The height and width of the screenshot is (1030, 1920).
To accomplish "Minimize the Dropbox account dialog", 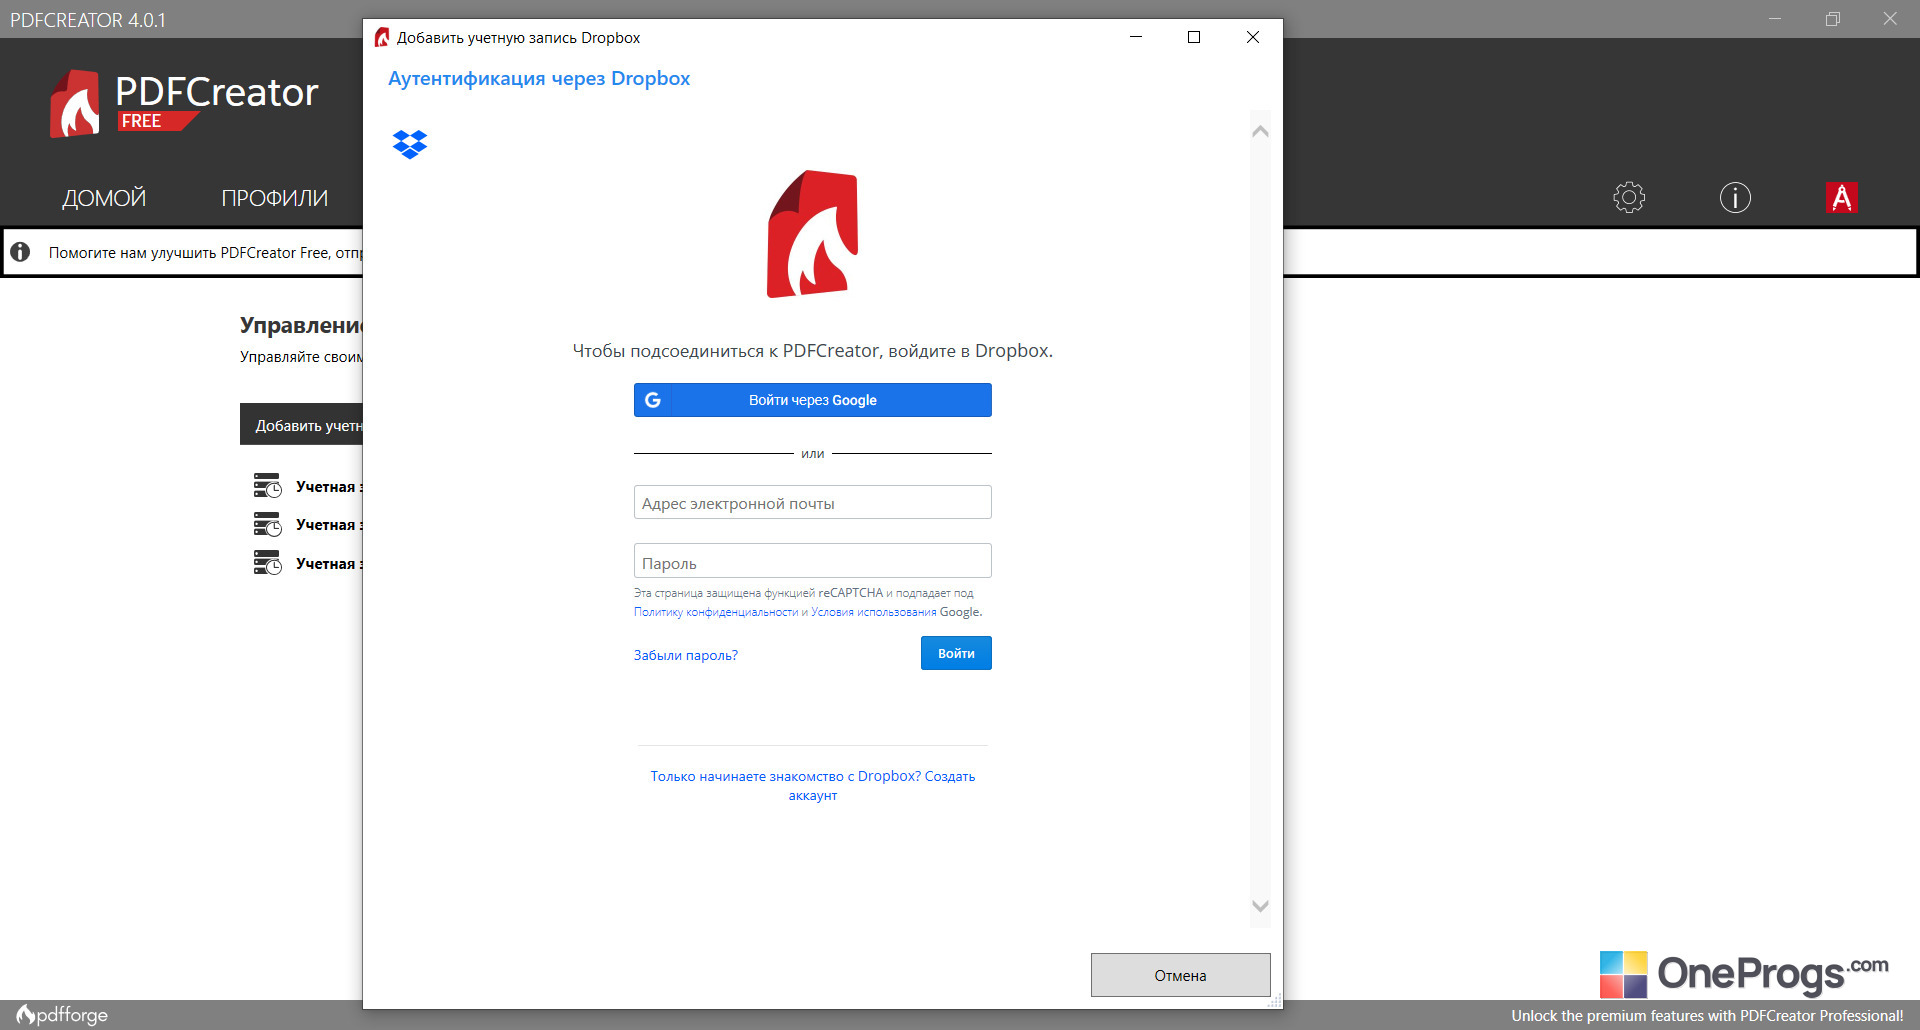I will tap(1136, 37).
